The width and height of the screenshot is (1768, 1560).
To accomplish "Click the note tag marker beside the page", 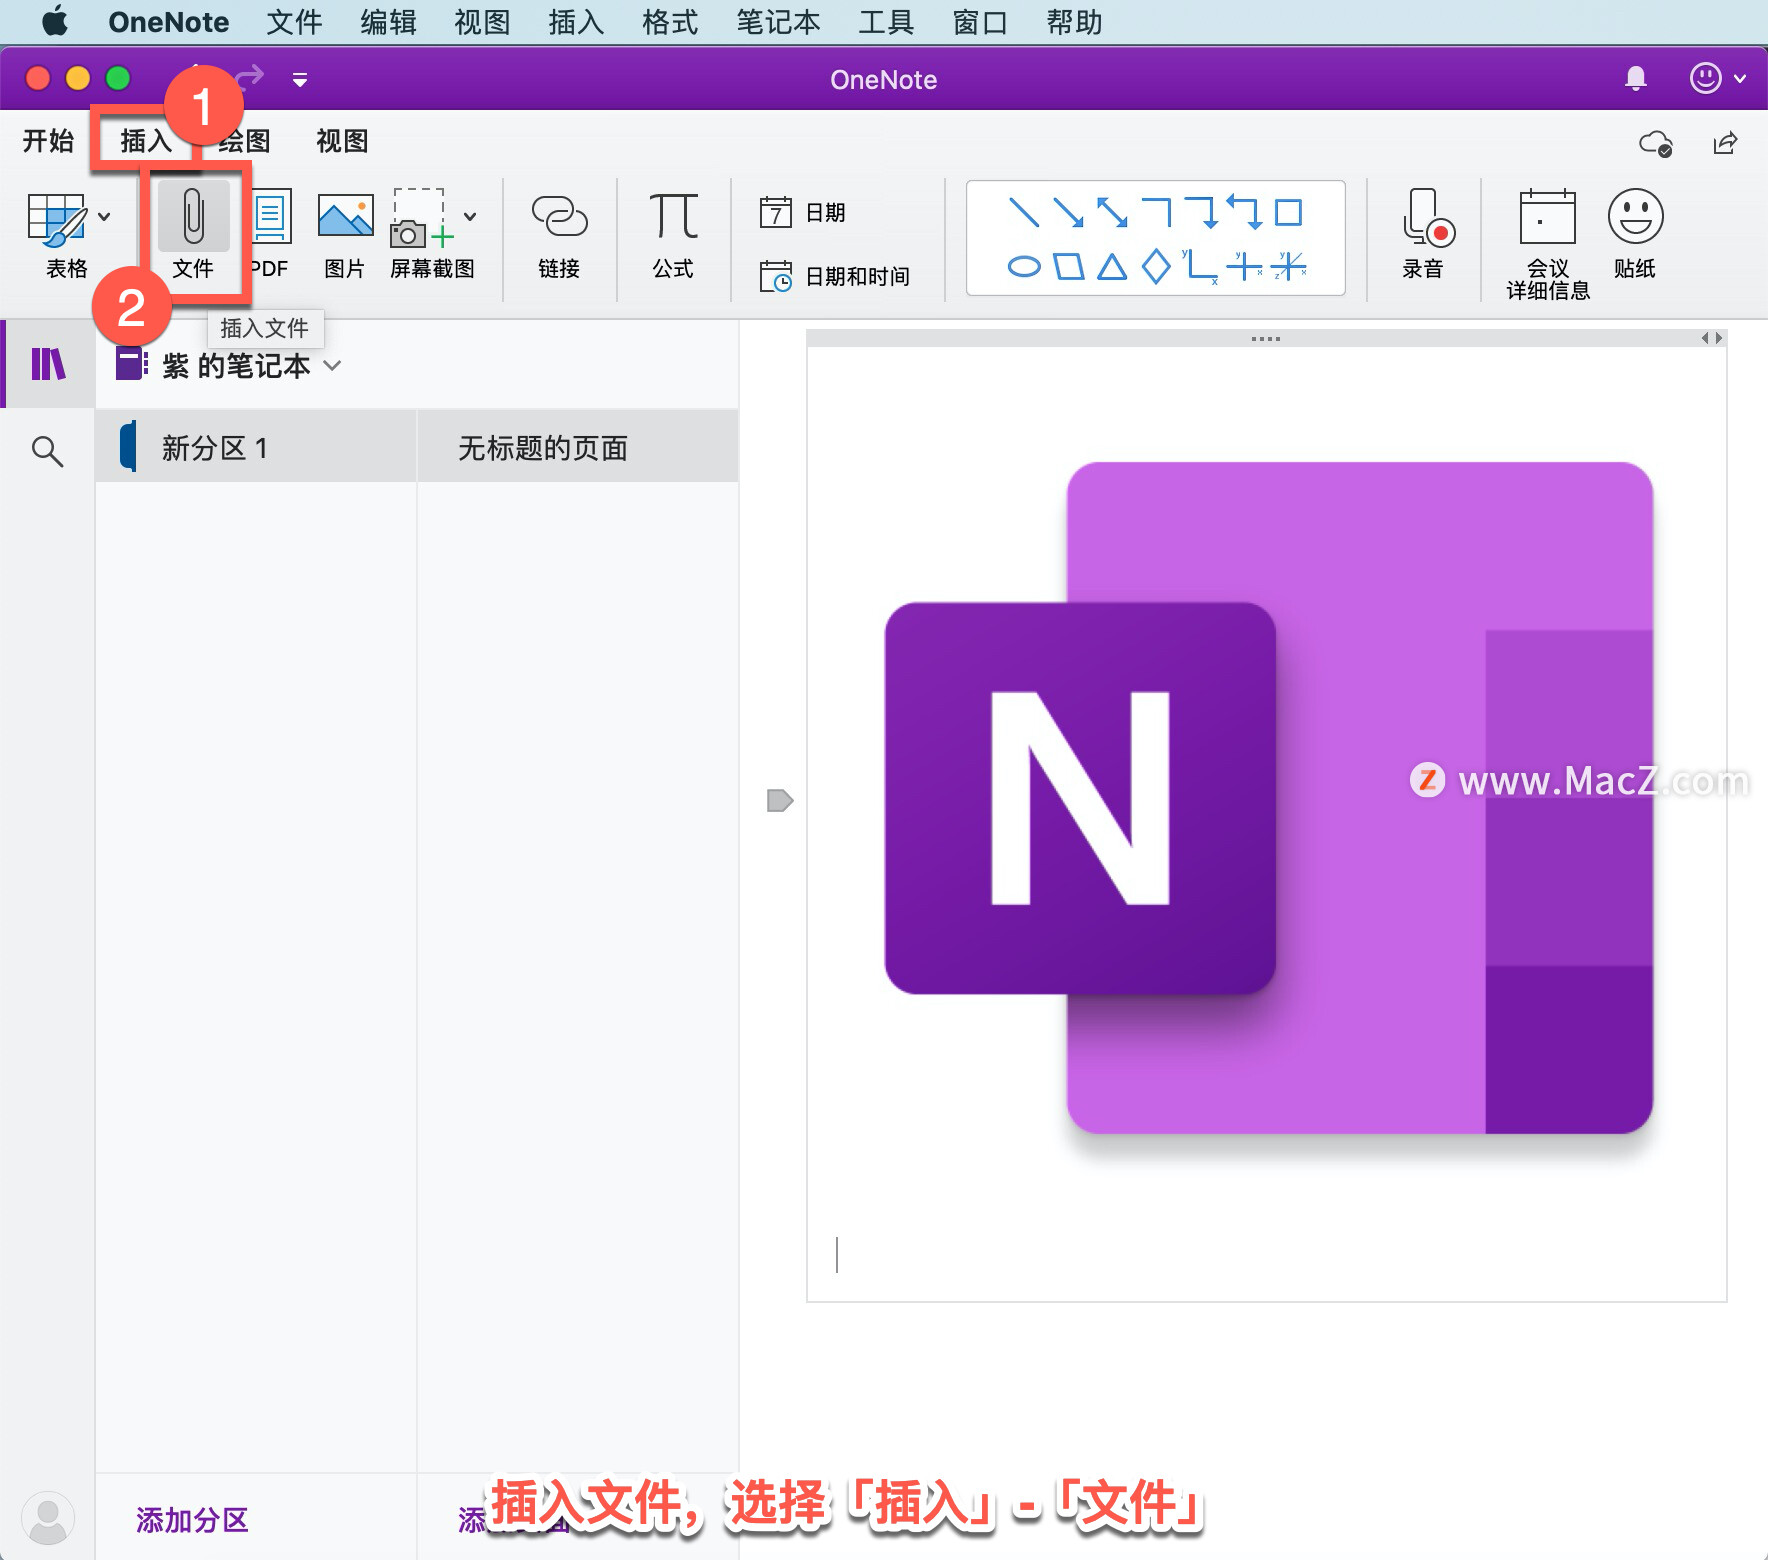I will pos(780,800).
